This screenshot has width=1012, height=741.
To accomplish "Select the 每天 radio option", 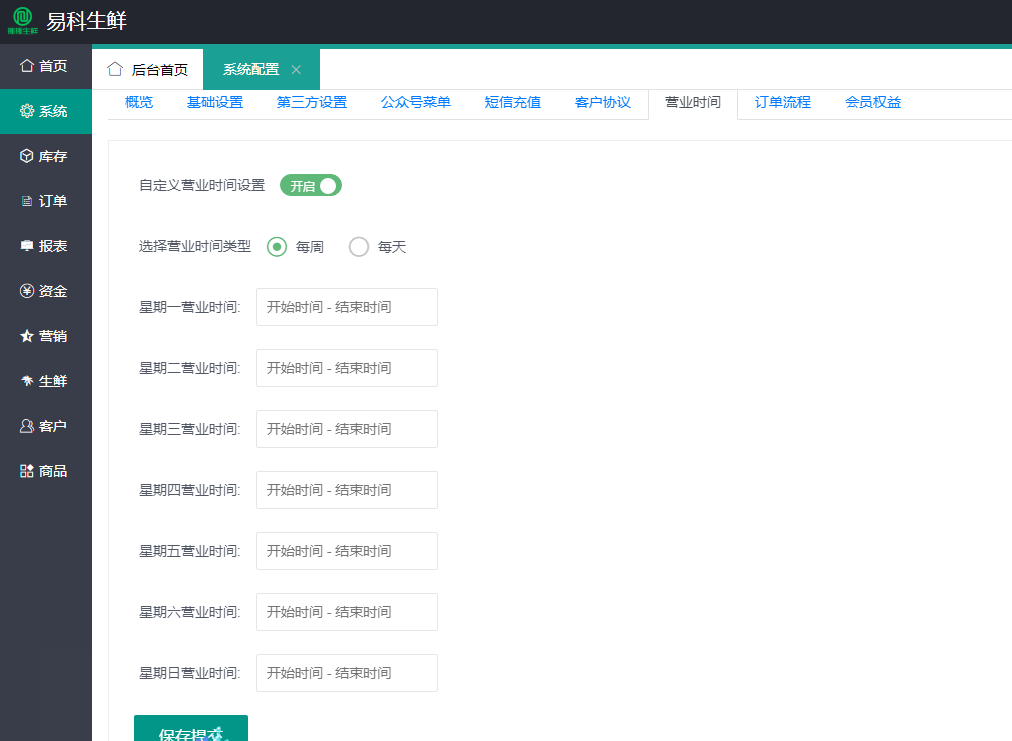I will (x=359, y=247).
